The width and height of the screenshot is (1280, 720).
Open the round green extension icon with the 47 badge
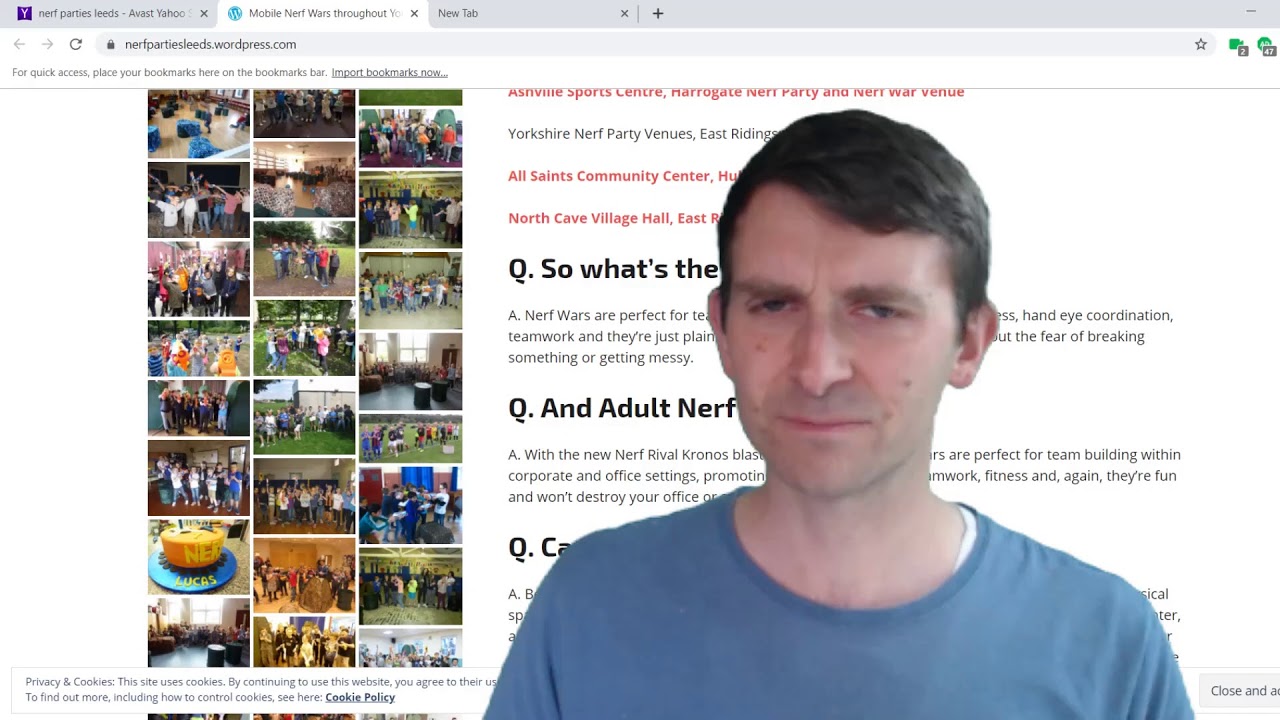point(1266,45)
